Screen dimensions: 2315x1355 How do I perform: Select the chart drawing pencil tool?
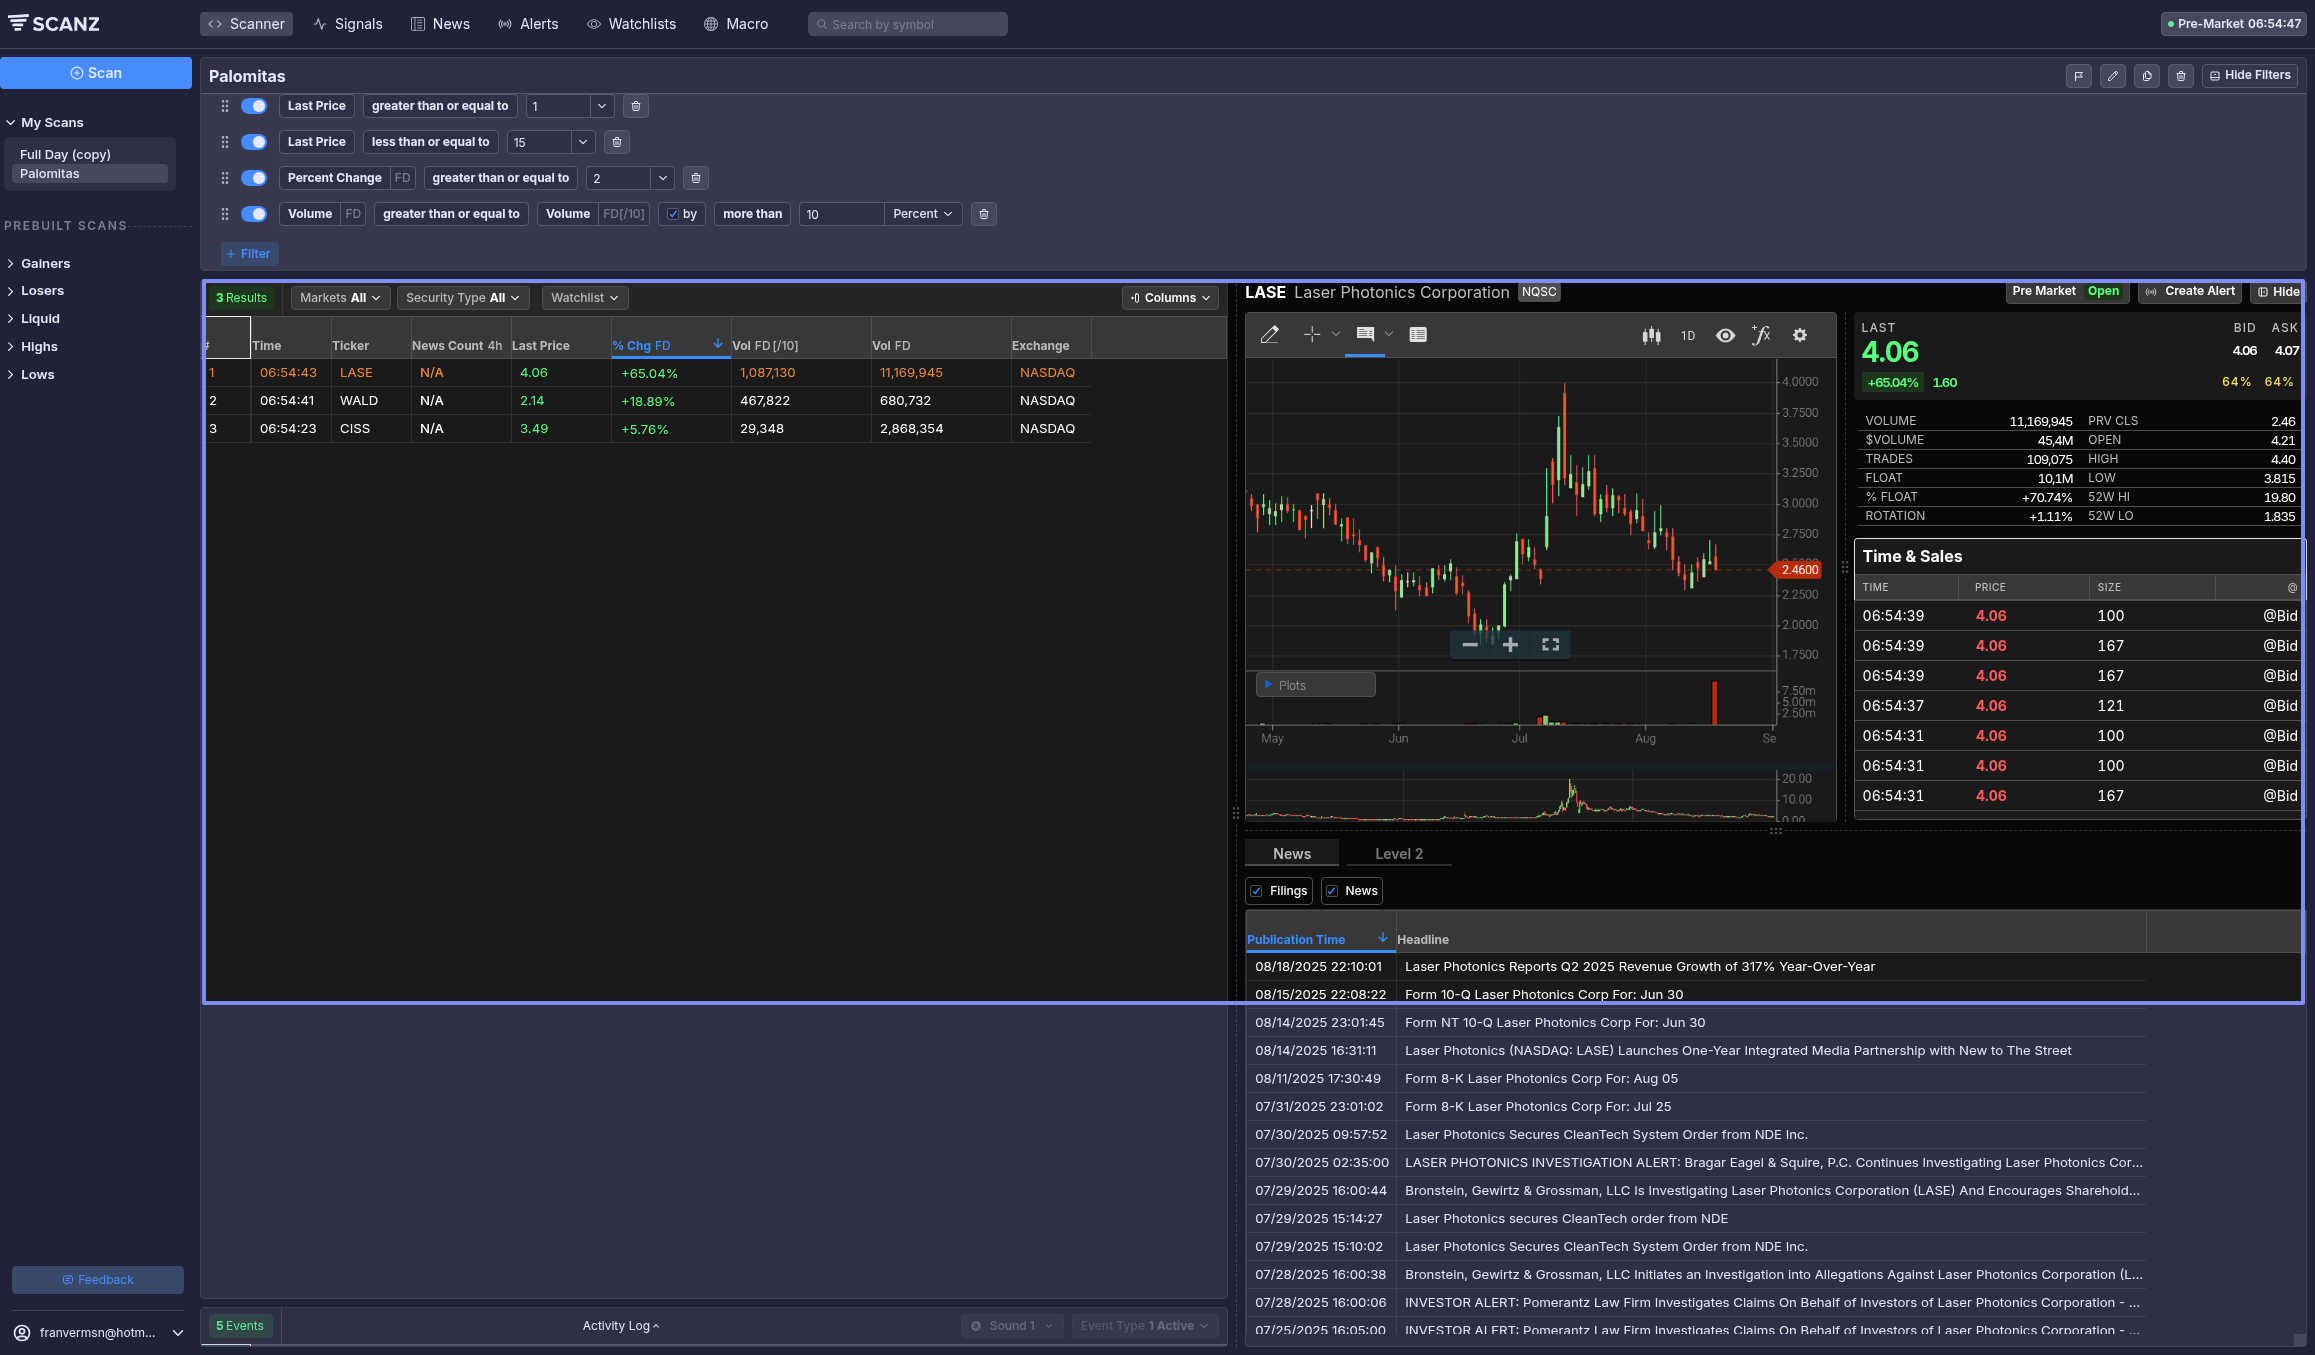point(1269,336)
